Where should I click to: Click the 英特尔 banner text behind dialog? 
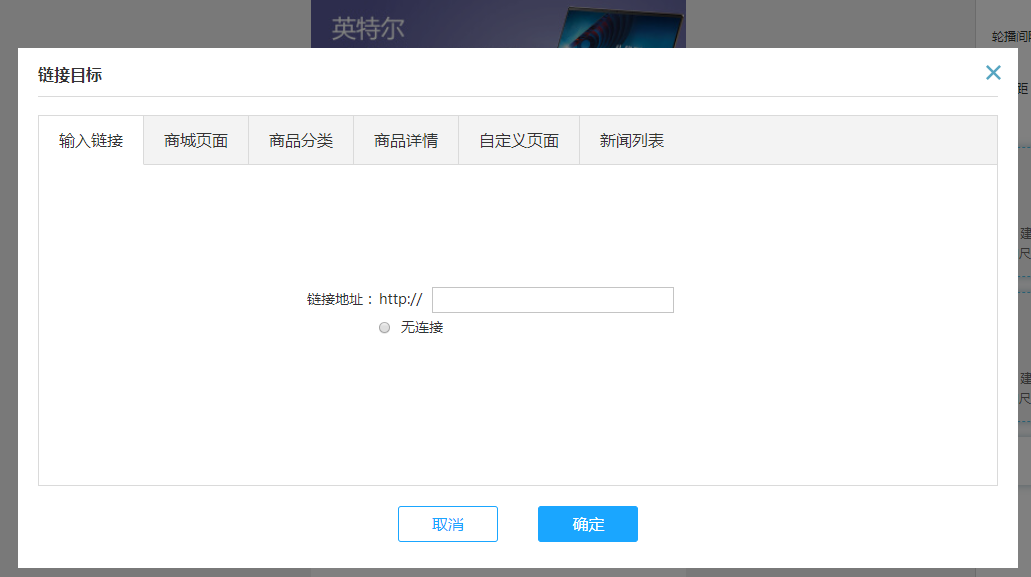pos(368,28)
